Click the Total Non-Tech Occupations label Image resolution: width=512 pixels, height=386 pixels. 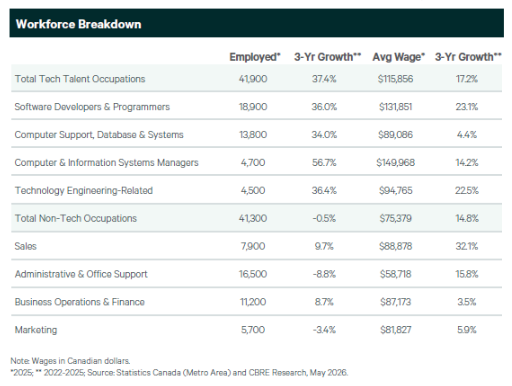pyautogui.click(x=76, y=218)
